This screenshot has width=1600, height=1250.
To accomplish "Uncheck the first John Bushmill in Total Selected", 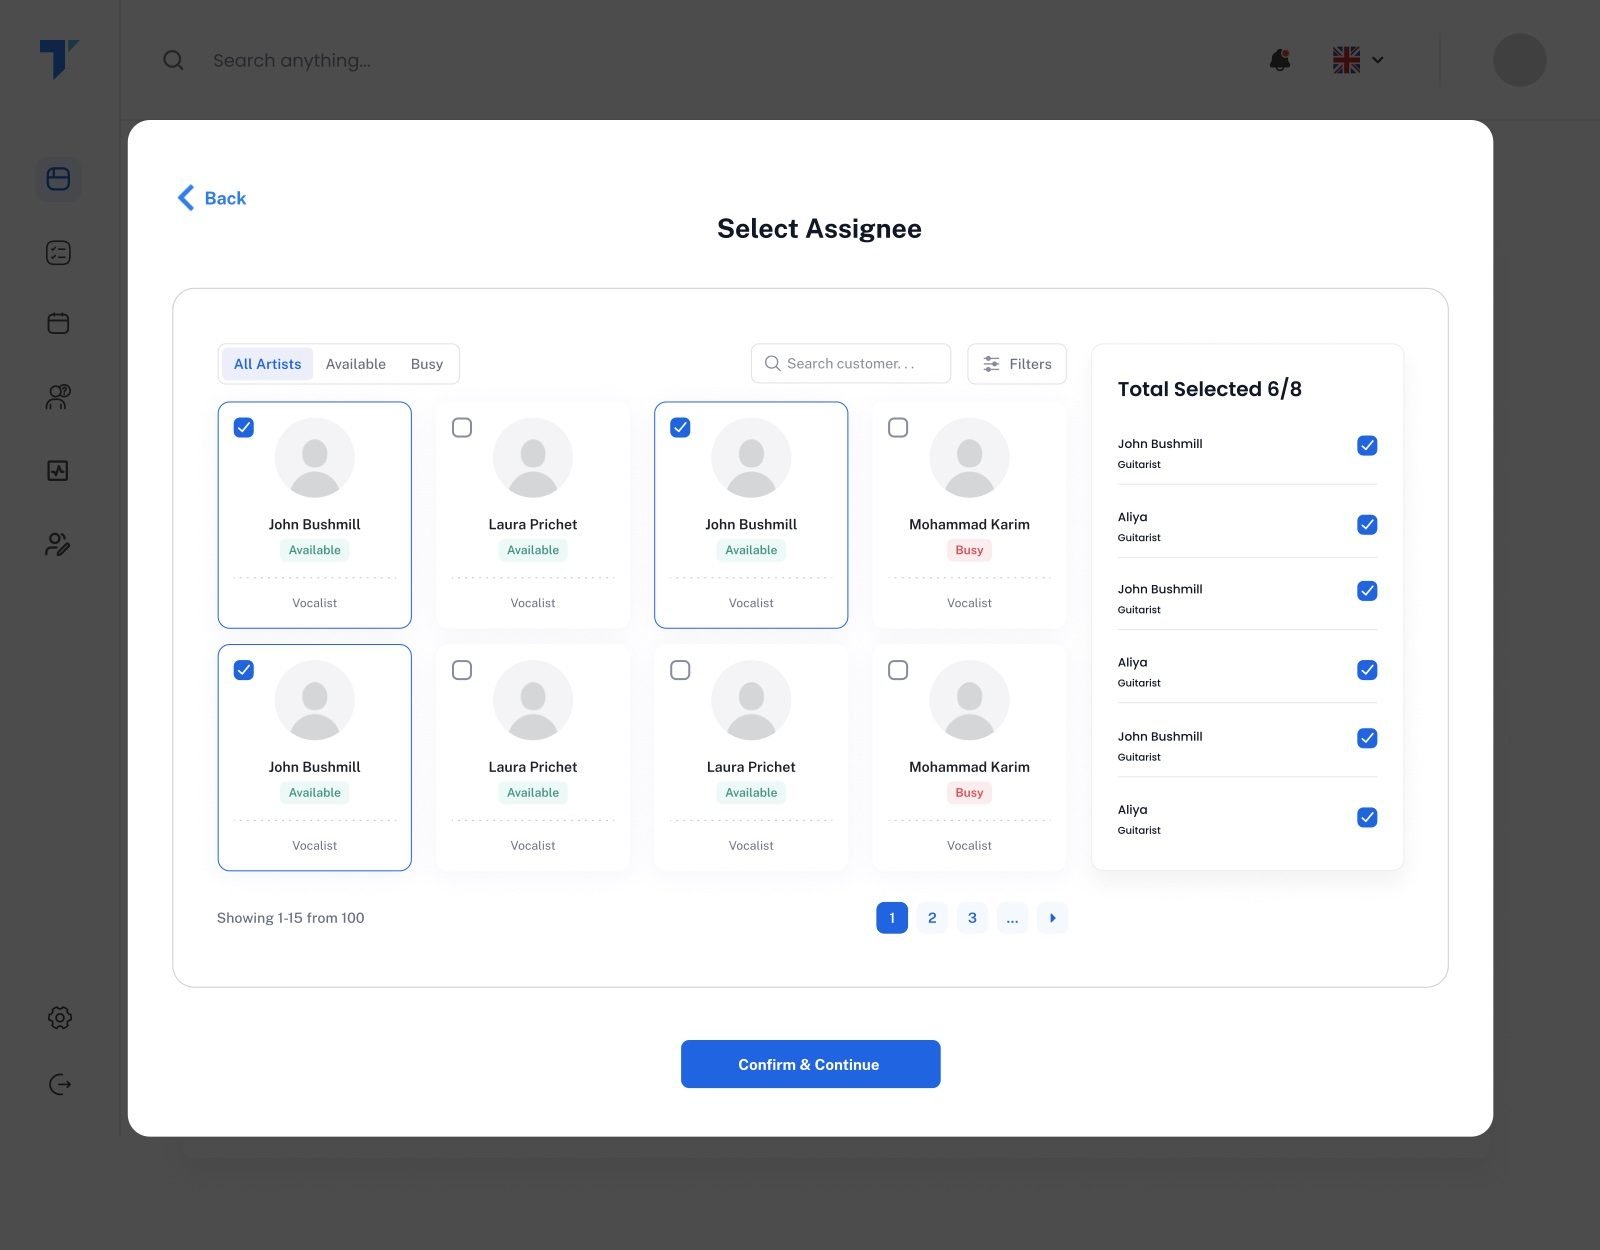I will 1367,446.
